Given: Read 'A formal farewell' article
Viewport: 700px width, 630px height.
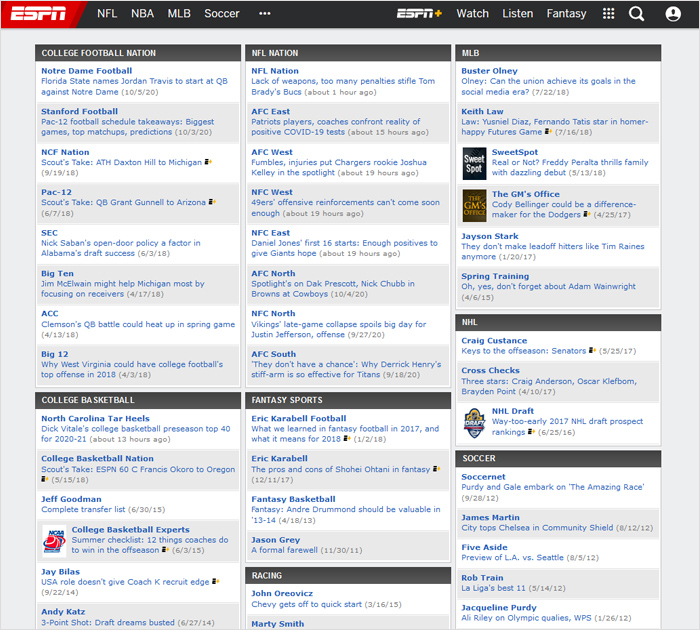Looking at the screenshot, I should click(284, 550).
